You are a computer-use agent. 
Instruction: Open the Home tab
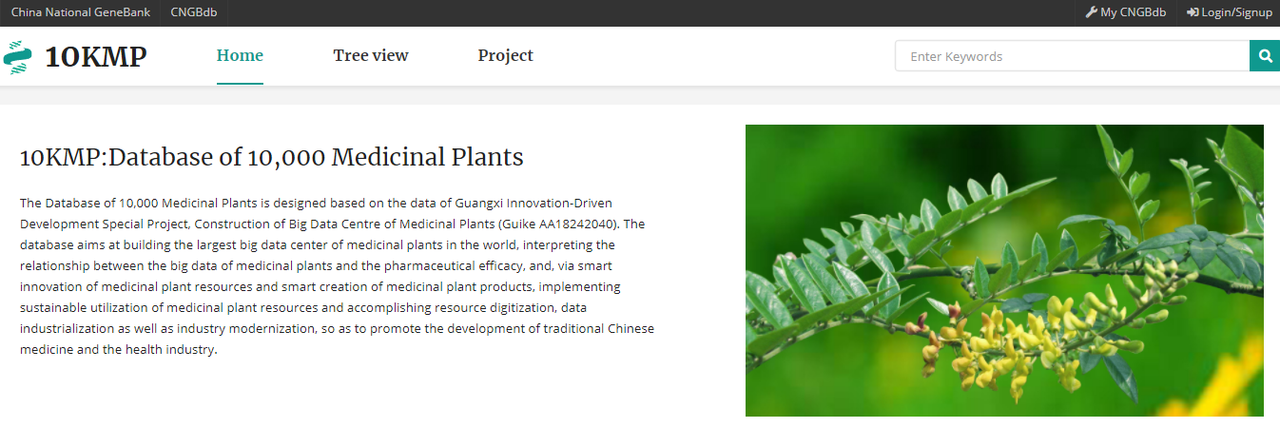pyautogui.click(x=240, y=56)
